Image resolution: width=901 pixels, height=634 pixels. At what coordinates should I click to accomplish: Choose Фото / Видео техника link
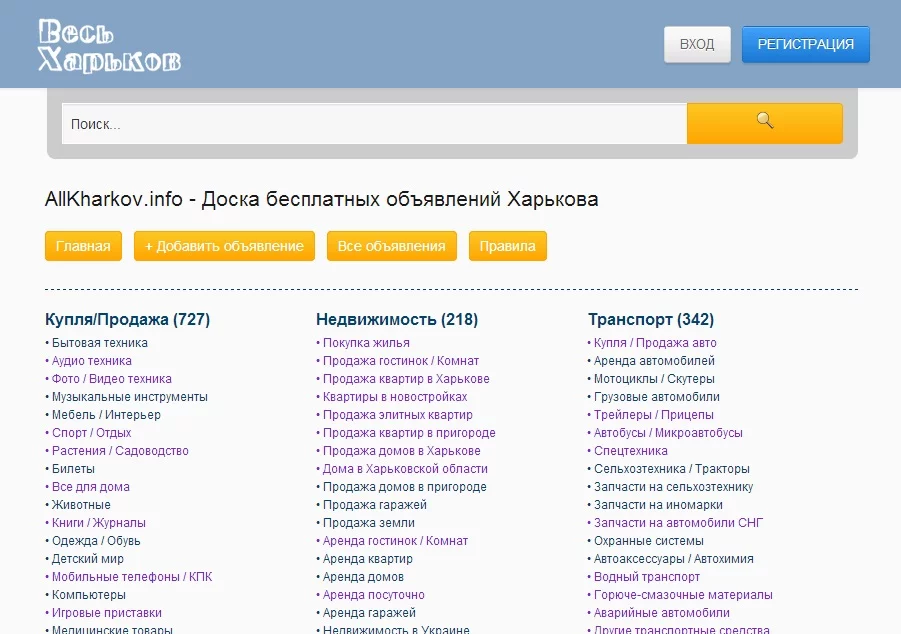pyautogui.click(x=111, y=379)
